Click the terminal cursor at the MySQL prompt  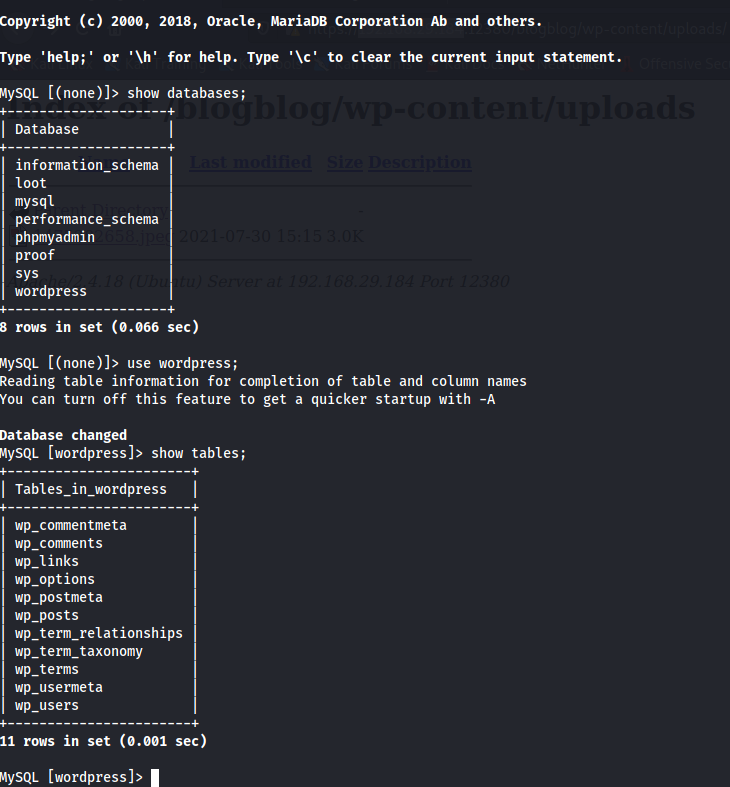[155, 777]
